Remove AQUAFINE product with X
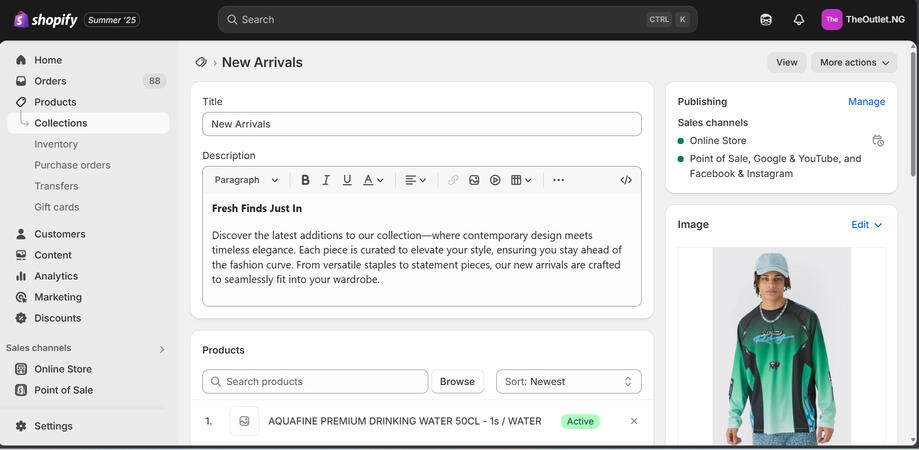 coord(634,421)
